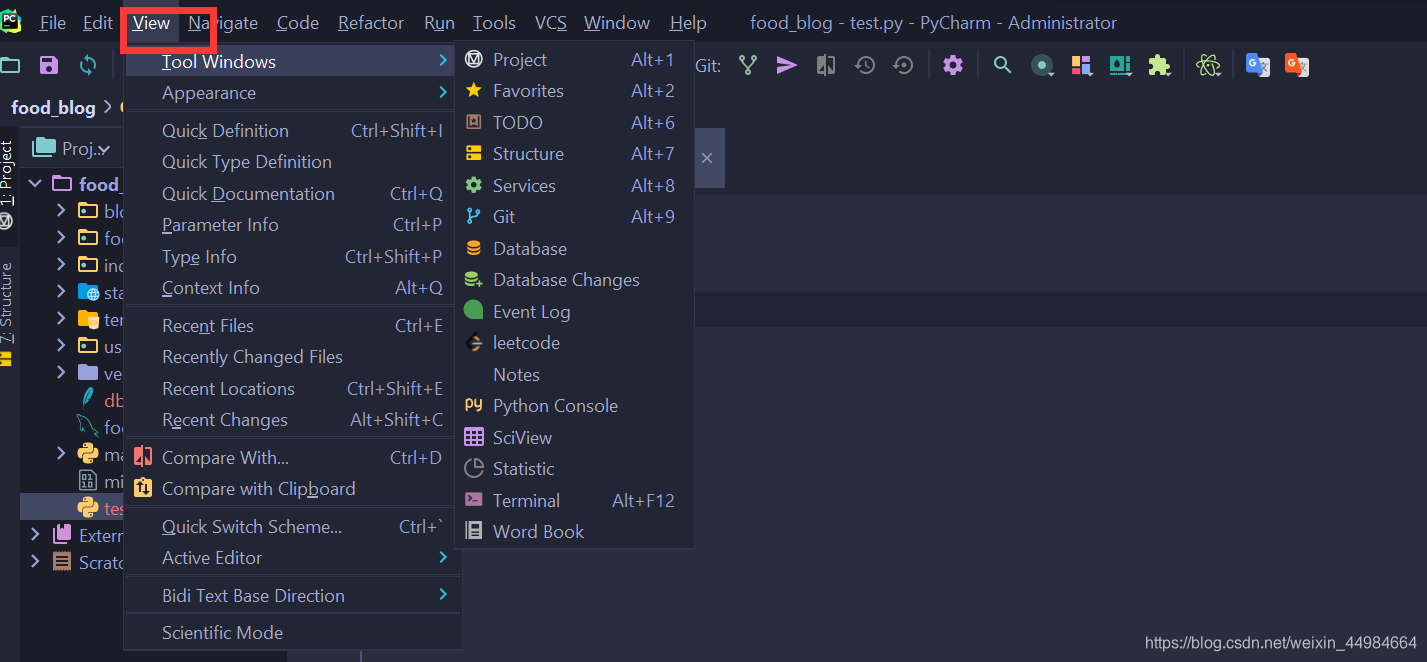Open the Refactor menu

(x=371, y=22)
